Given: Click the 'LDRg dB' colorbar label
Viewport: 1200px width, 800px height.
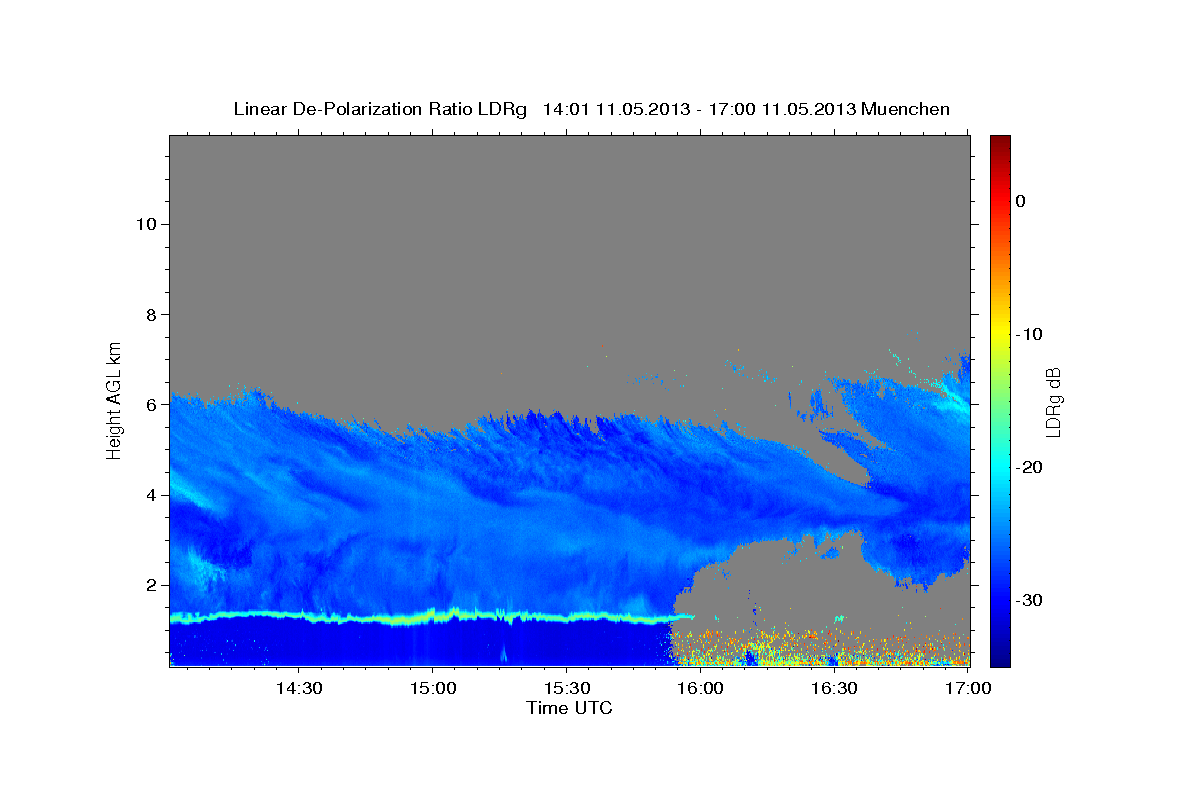Looking at the screenshot, I should [x=1053, y=401].
